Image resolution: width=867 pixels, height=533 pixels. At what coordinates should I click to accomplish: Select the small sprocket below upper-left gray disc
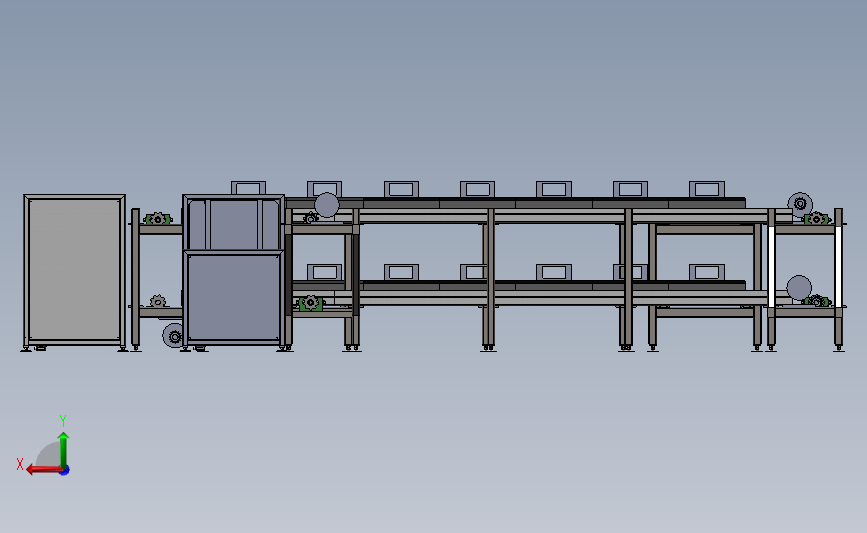(311, 218)
